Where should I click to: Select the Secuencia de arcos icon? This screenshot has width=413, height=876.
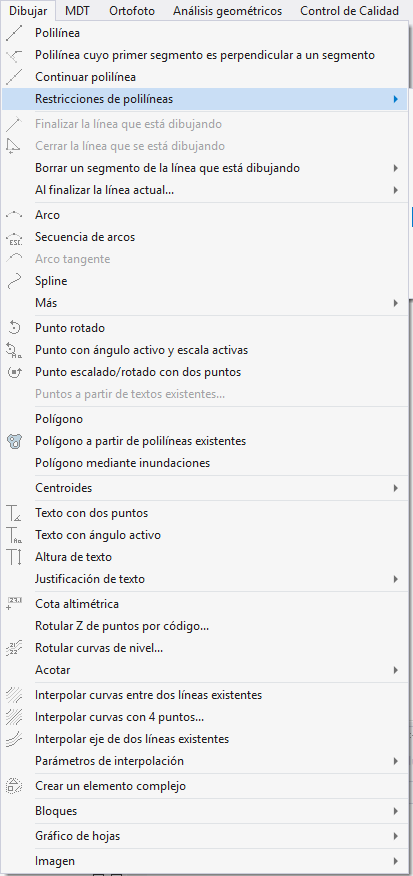pyautogui.click(x=14, y=237)
